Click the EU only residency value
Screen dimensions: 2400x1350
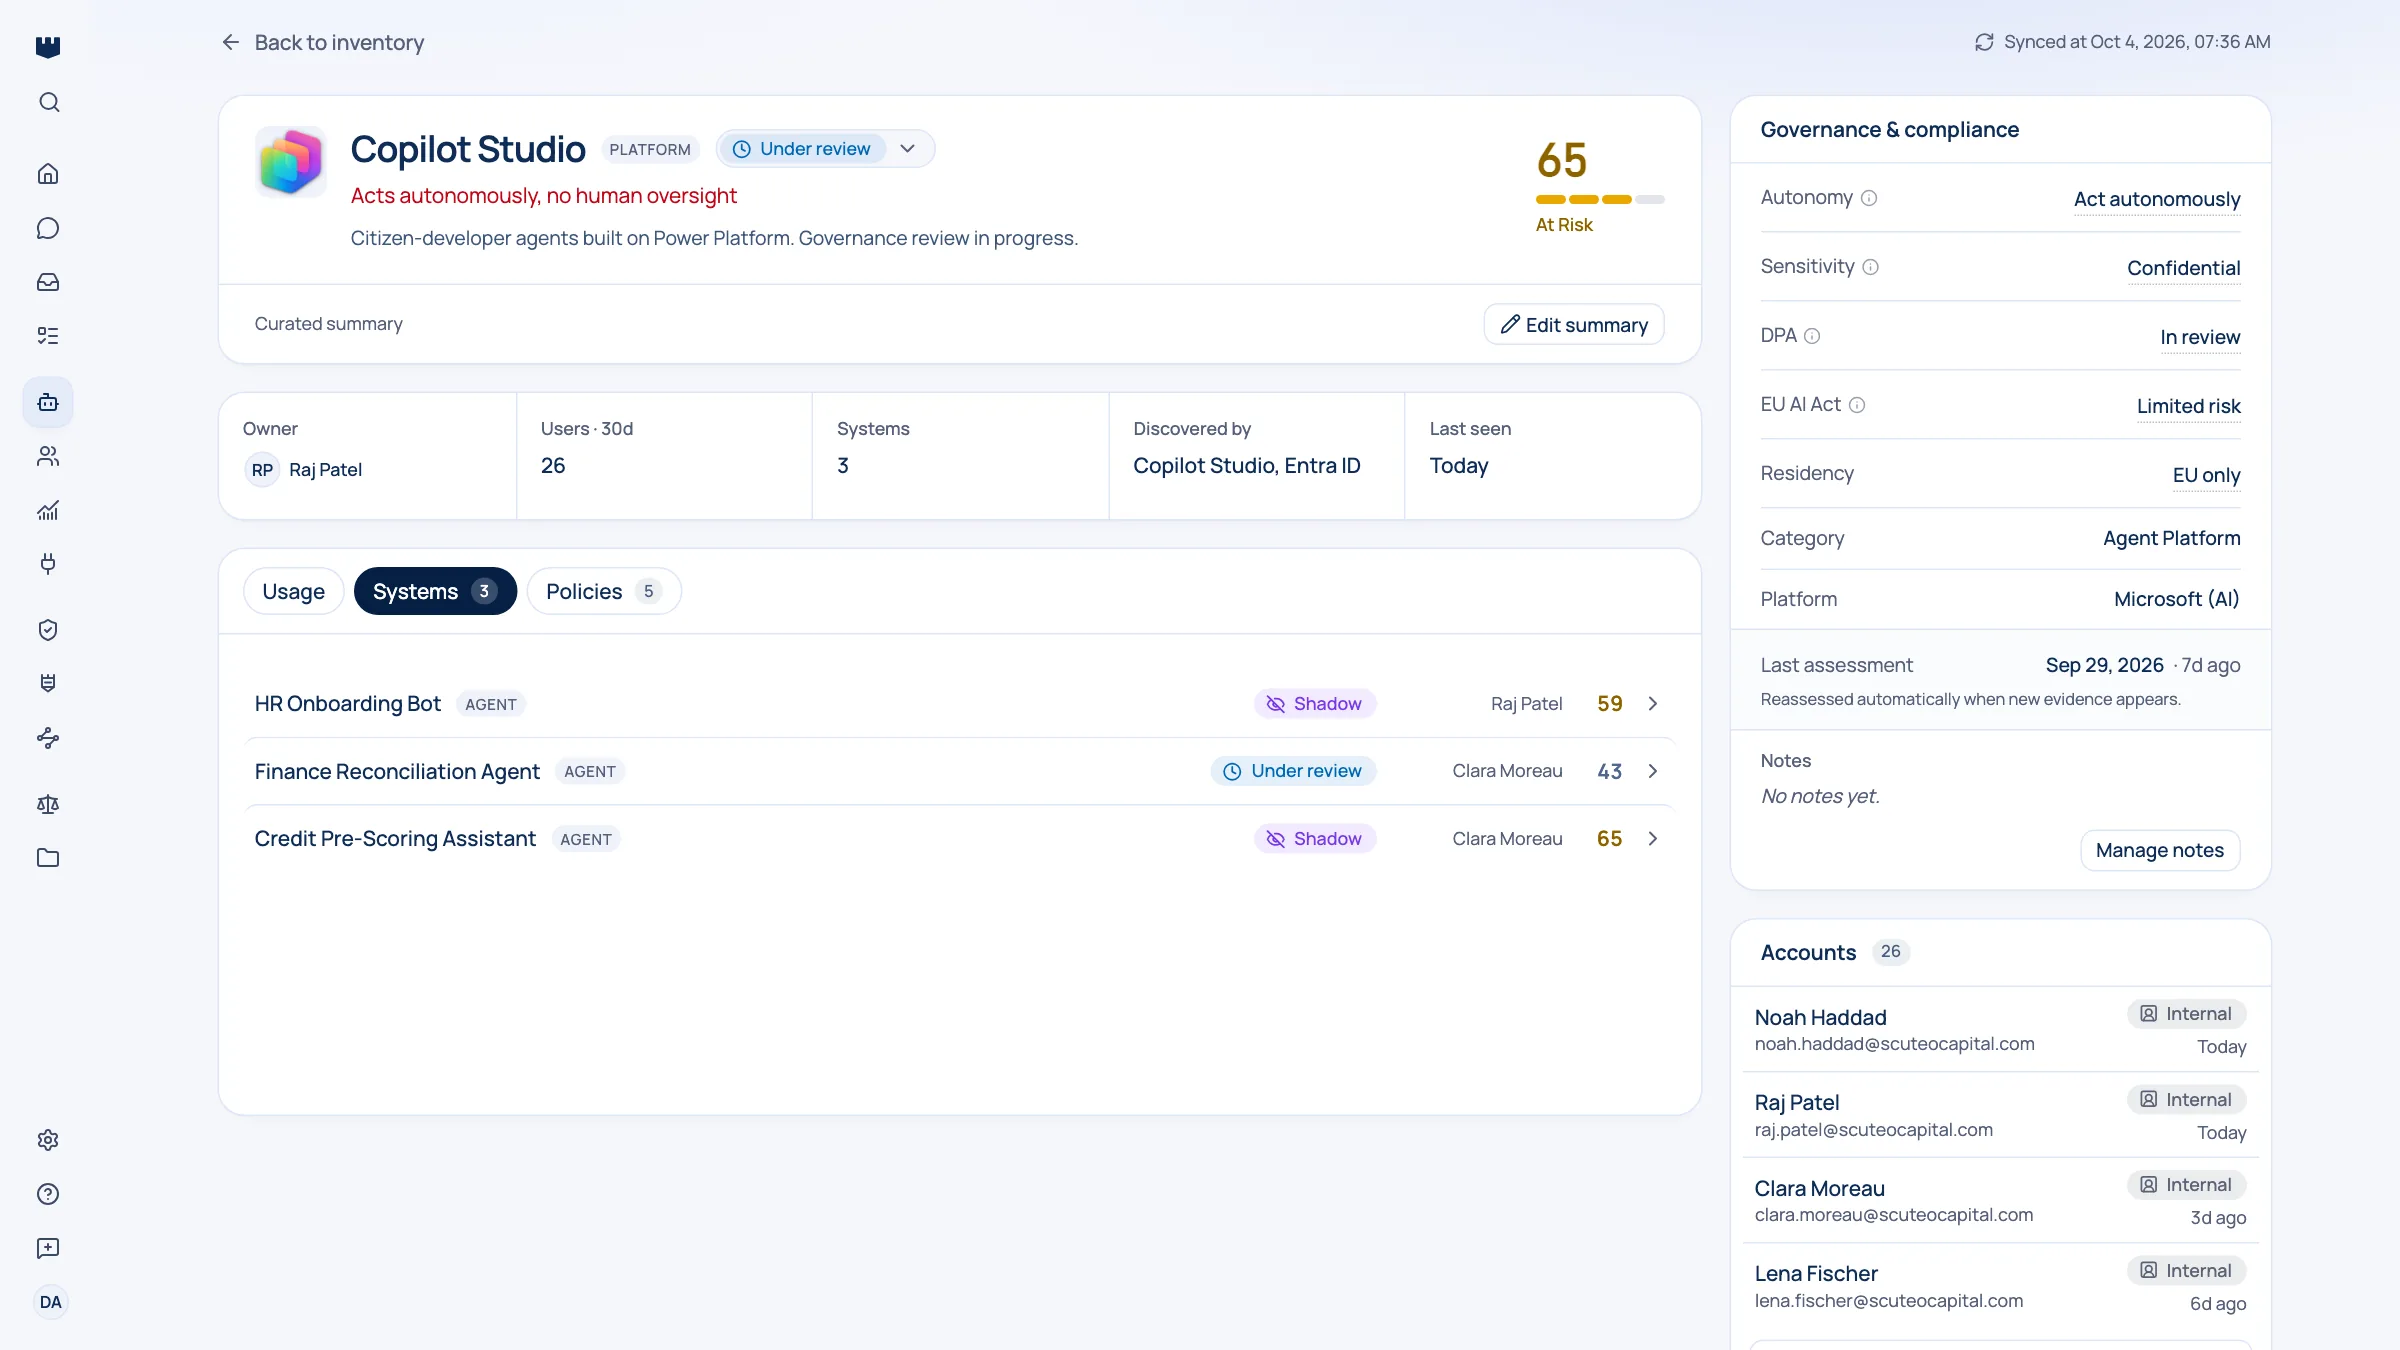pyautogui.click(x=2206, y=475)
